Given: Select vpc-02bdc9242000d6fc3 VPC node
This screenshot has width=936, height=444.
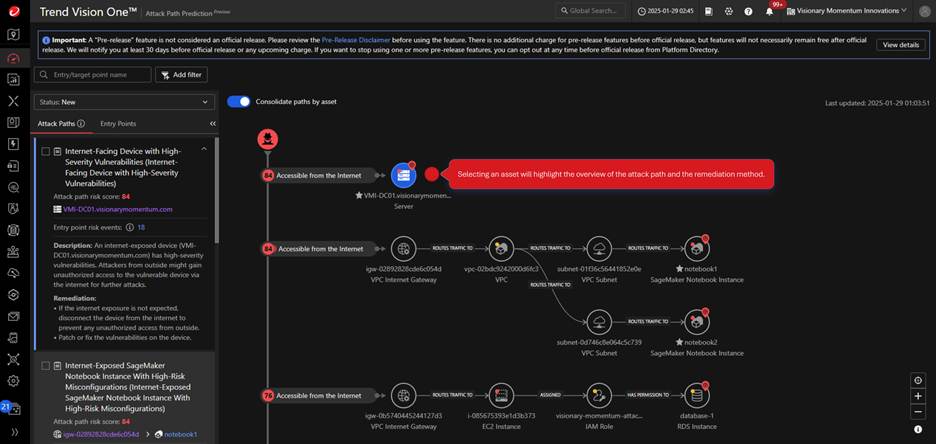Looking at the screenshot, I should click(x=501, y=248).
